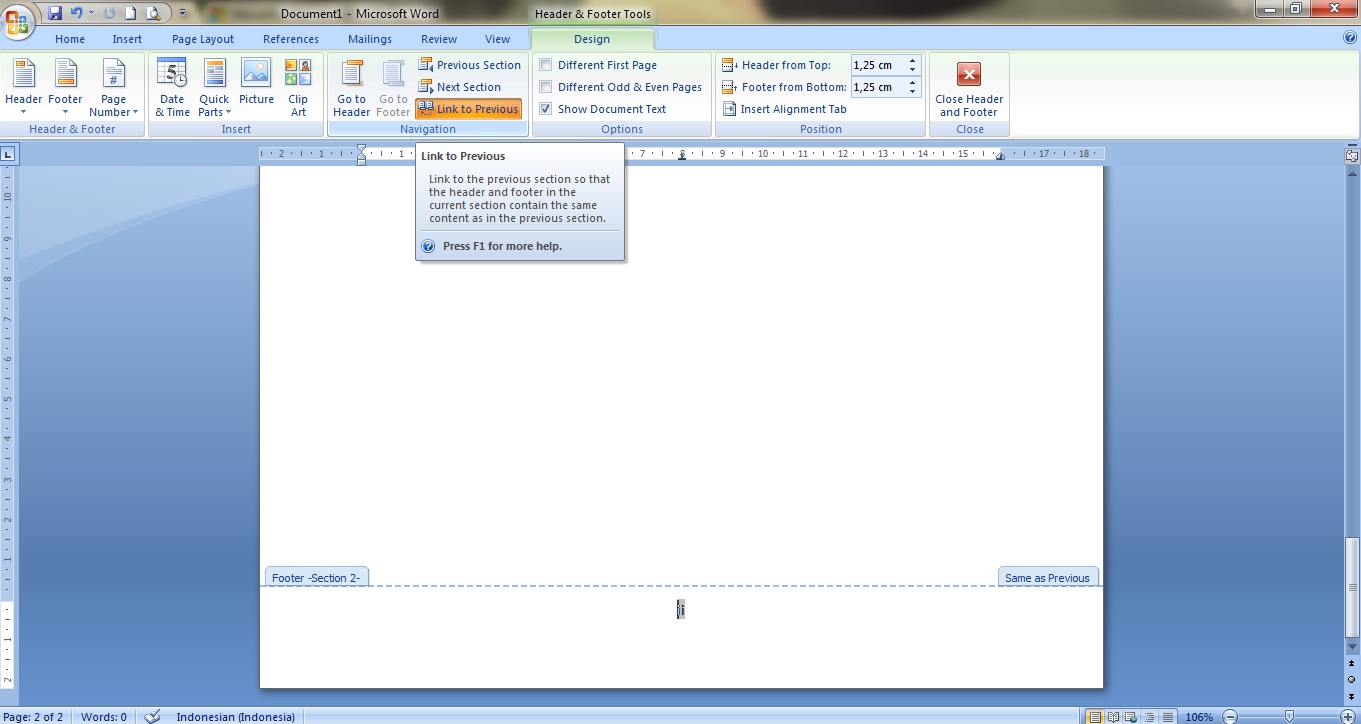Image resolution: width=1361 pixels, height=724 pixels.
Task: Move the zoom slider handle
Action: click(x=1289, y=717)
